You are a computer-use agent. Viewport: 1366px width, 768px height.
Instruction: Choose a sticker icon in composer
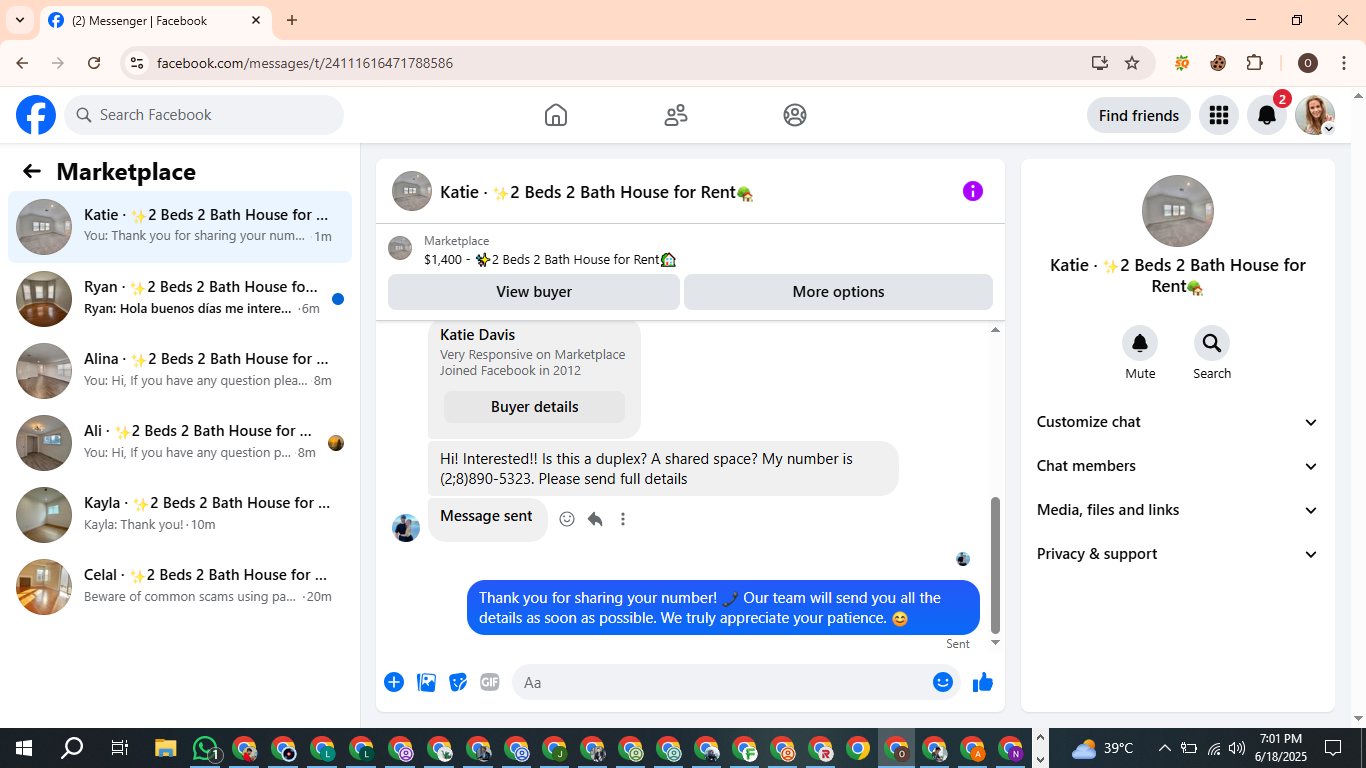(x=458, y=682)
